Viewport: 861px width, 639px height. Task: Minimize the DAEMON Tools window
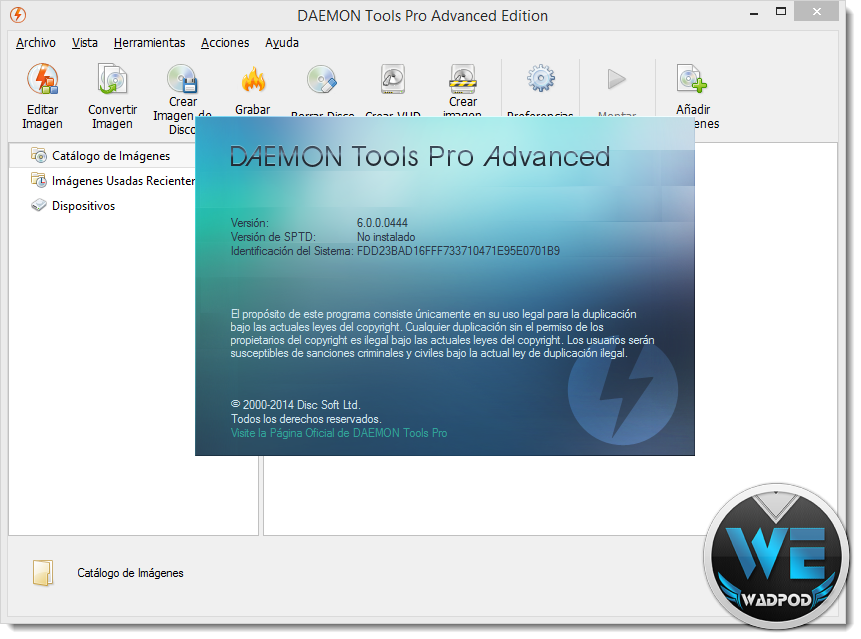(754, 13)
